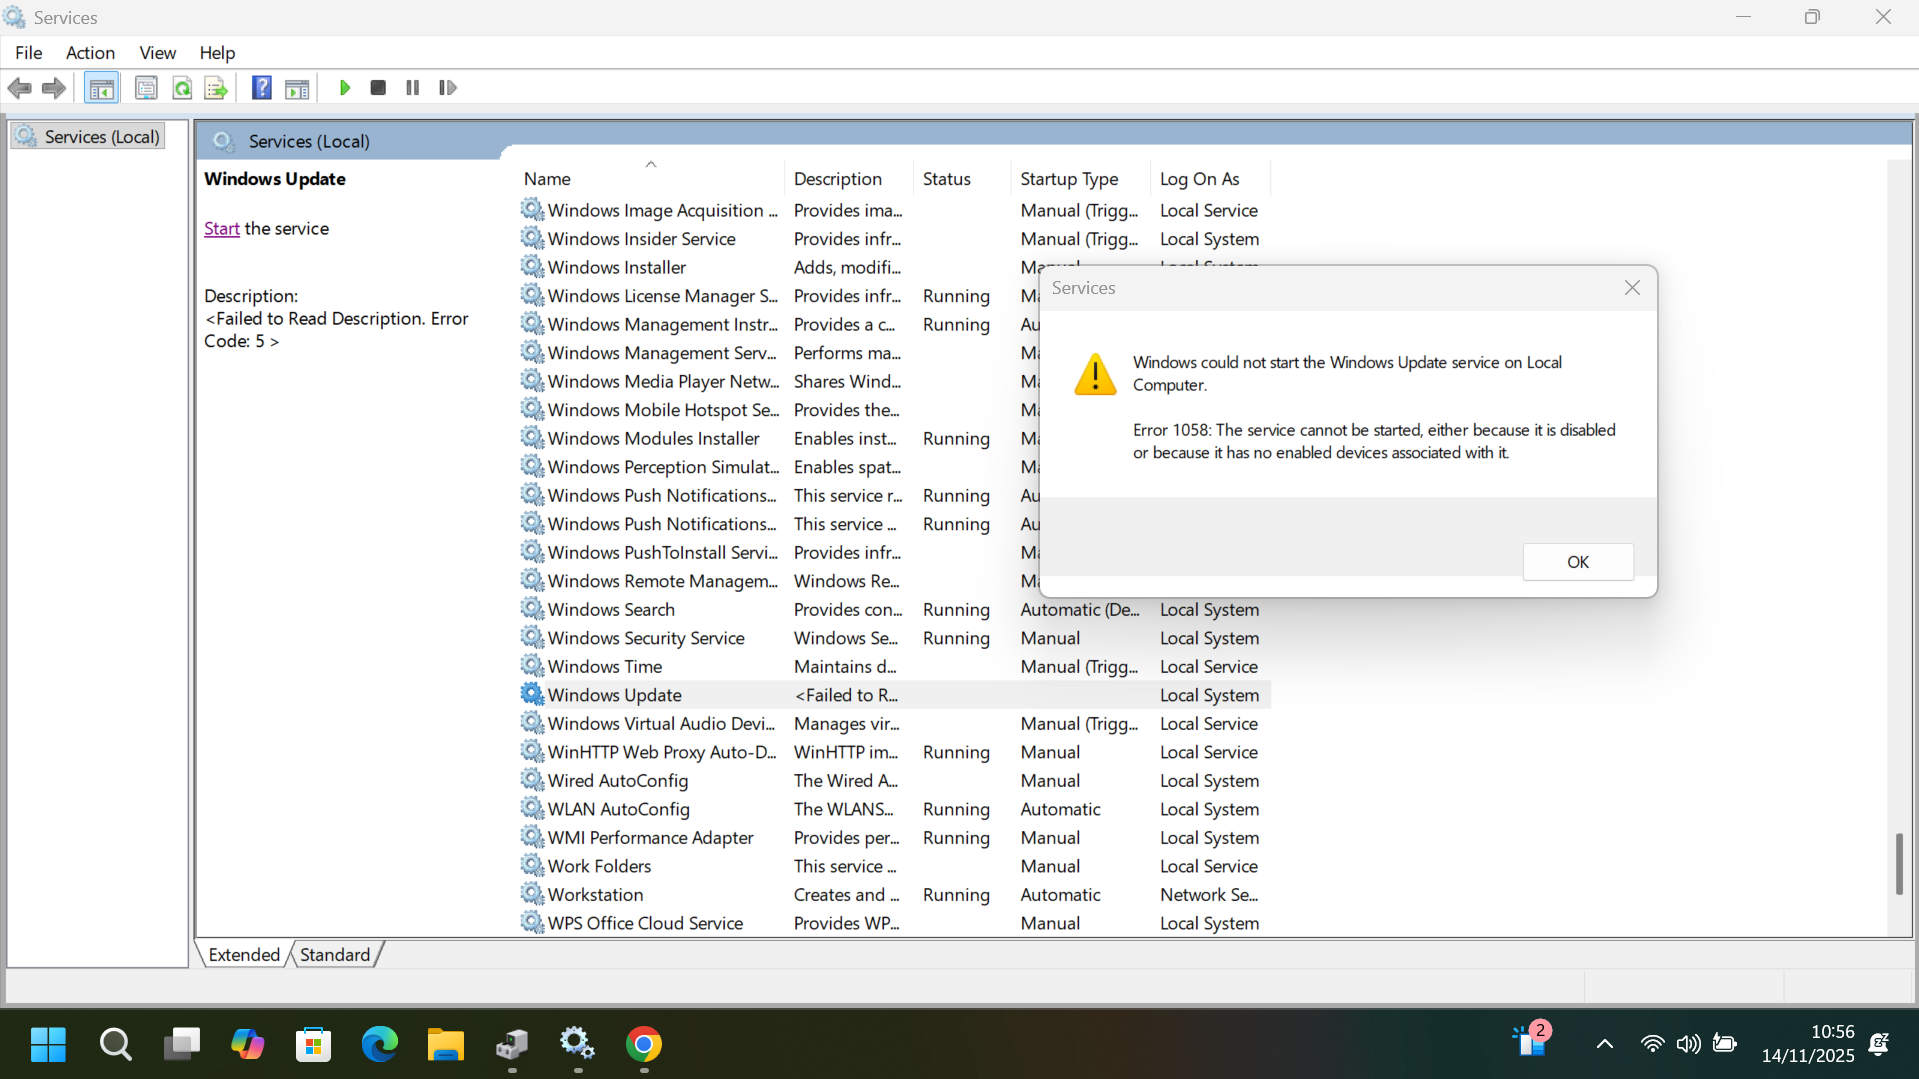Toggle the console tree visibility
The height and width of the screenshot is (1079, 1919).
pyautogui.click(x=101, y=88)
